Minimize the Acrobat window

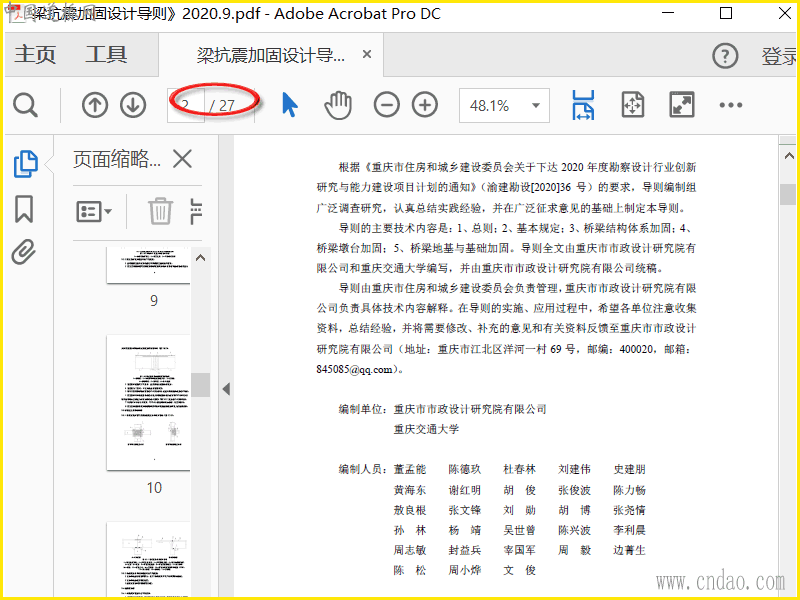pos(668,13)
